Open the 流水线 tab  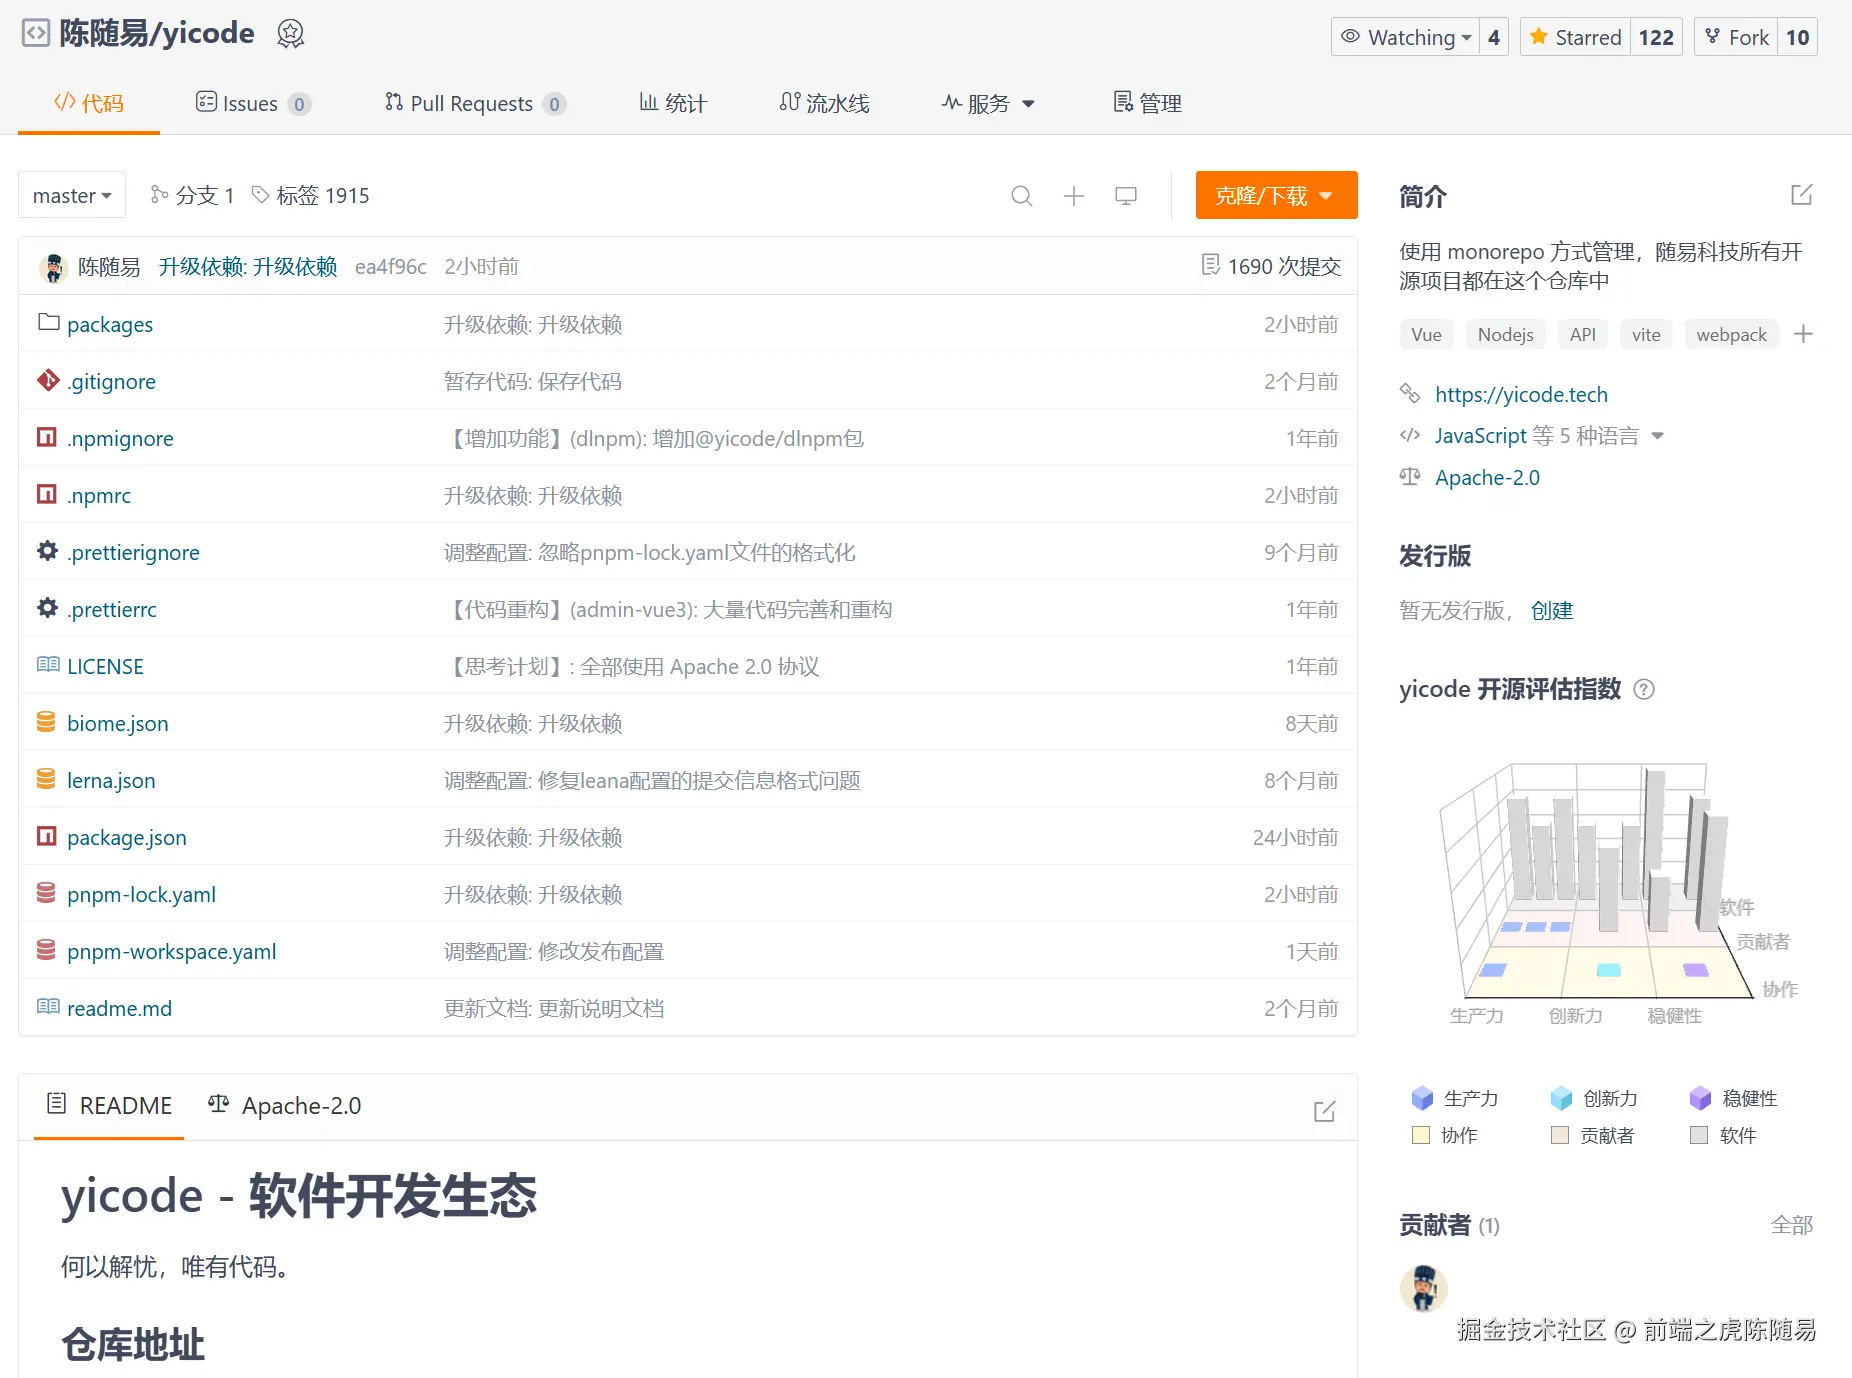824,103
